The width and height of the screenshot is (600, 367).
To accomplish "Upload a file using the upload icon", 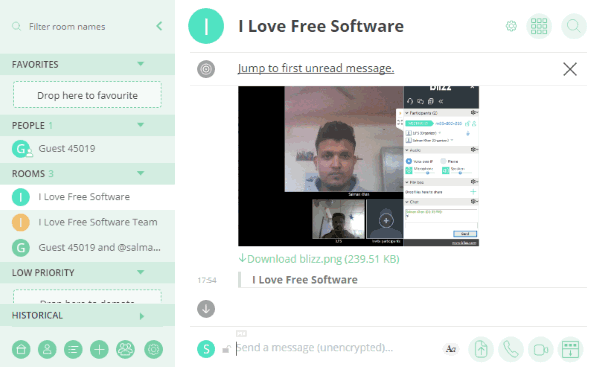I will (481, 349).
